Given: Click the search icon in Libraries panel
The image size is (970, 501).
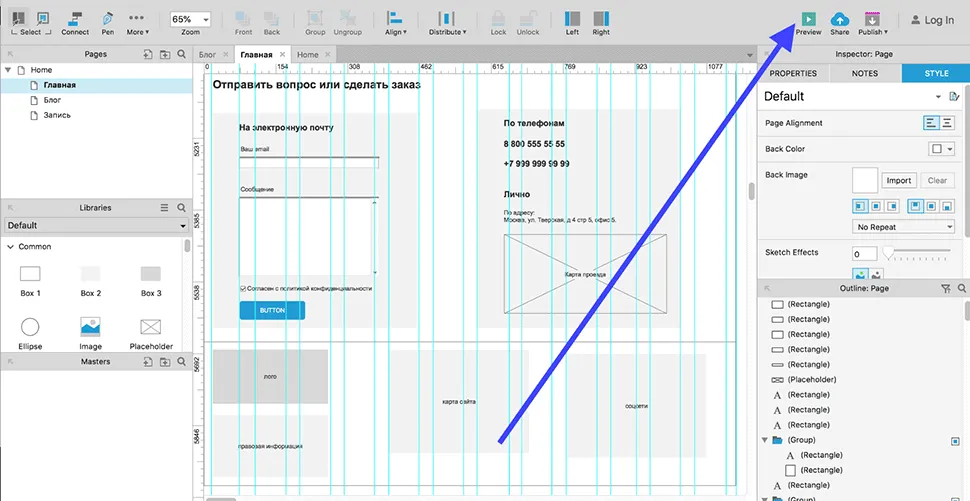Looking at the screenshot, I should (181, 208).
